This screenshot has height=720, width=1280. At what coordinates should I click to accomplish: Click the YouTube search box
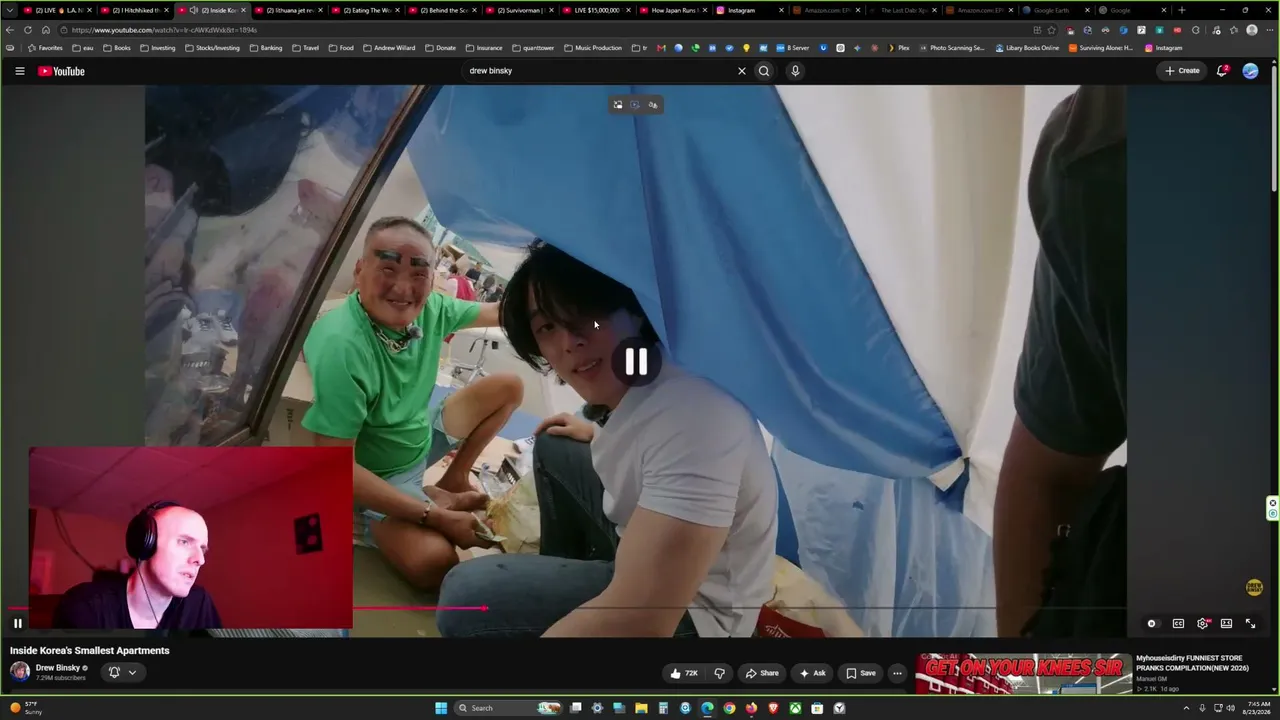(x=600, y=71)
